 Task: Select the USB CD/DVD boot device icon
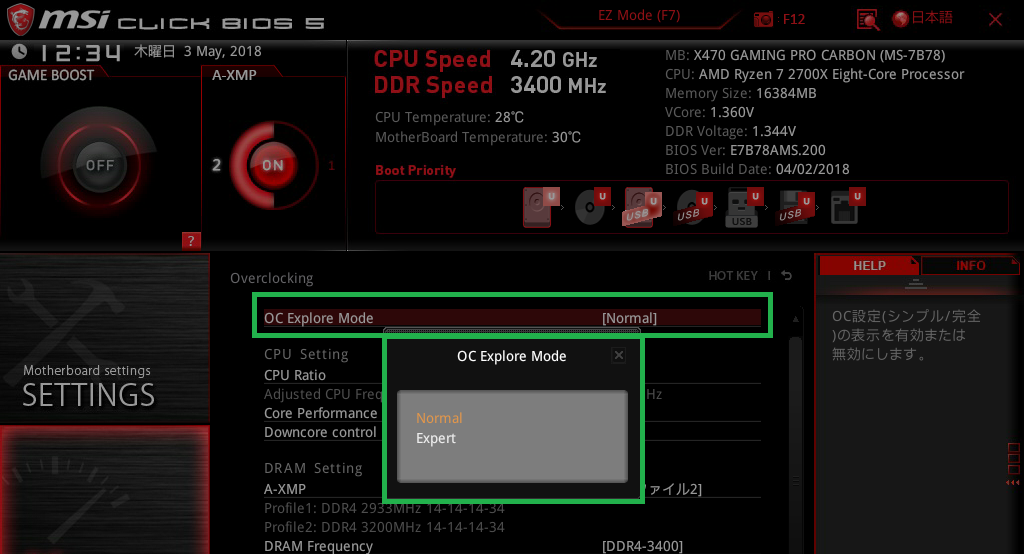pos(693,207)
